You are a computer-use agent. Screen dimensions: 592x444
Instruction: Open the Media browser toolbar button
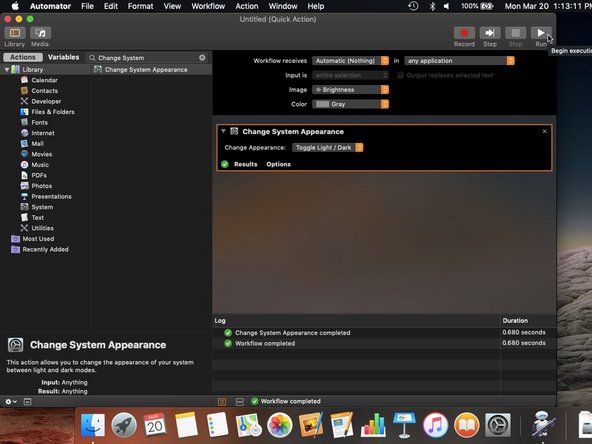click(x=40, y=33)
